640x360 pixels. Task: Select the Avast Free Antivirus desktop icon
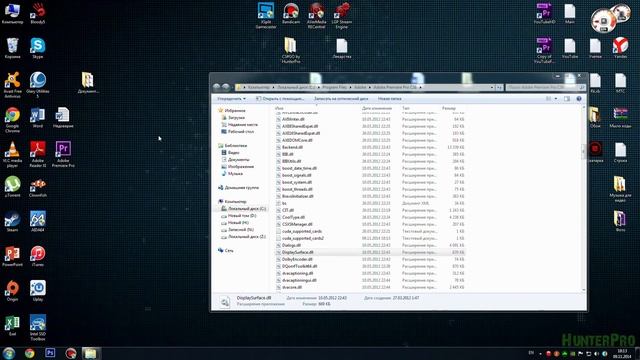(12, 84)
